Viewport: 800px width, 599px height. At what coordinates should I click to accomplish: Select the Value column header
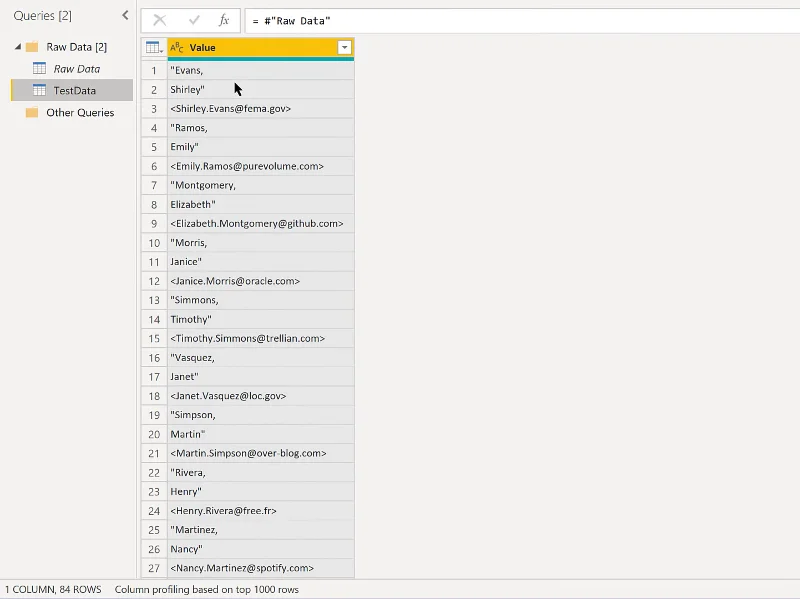[x=261, y=48]
